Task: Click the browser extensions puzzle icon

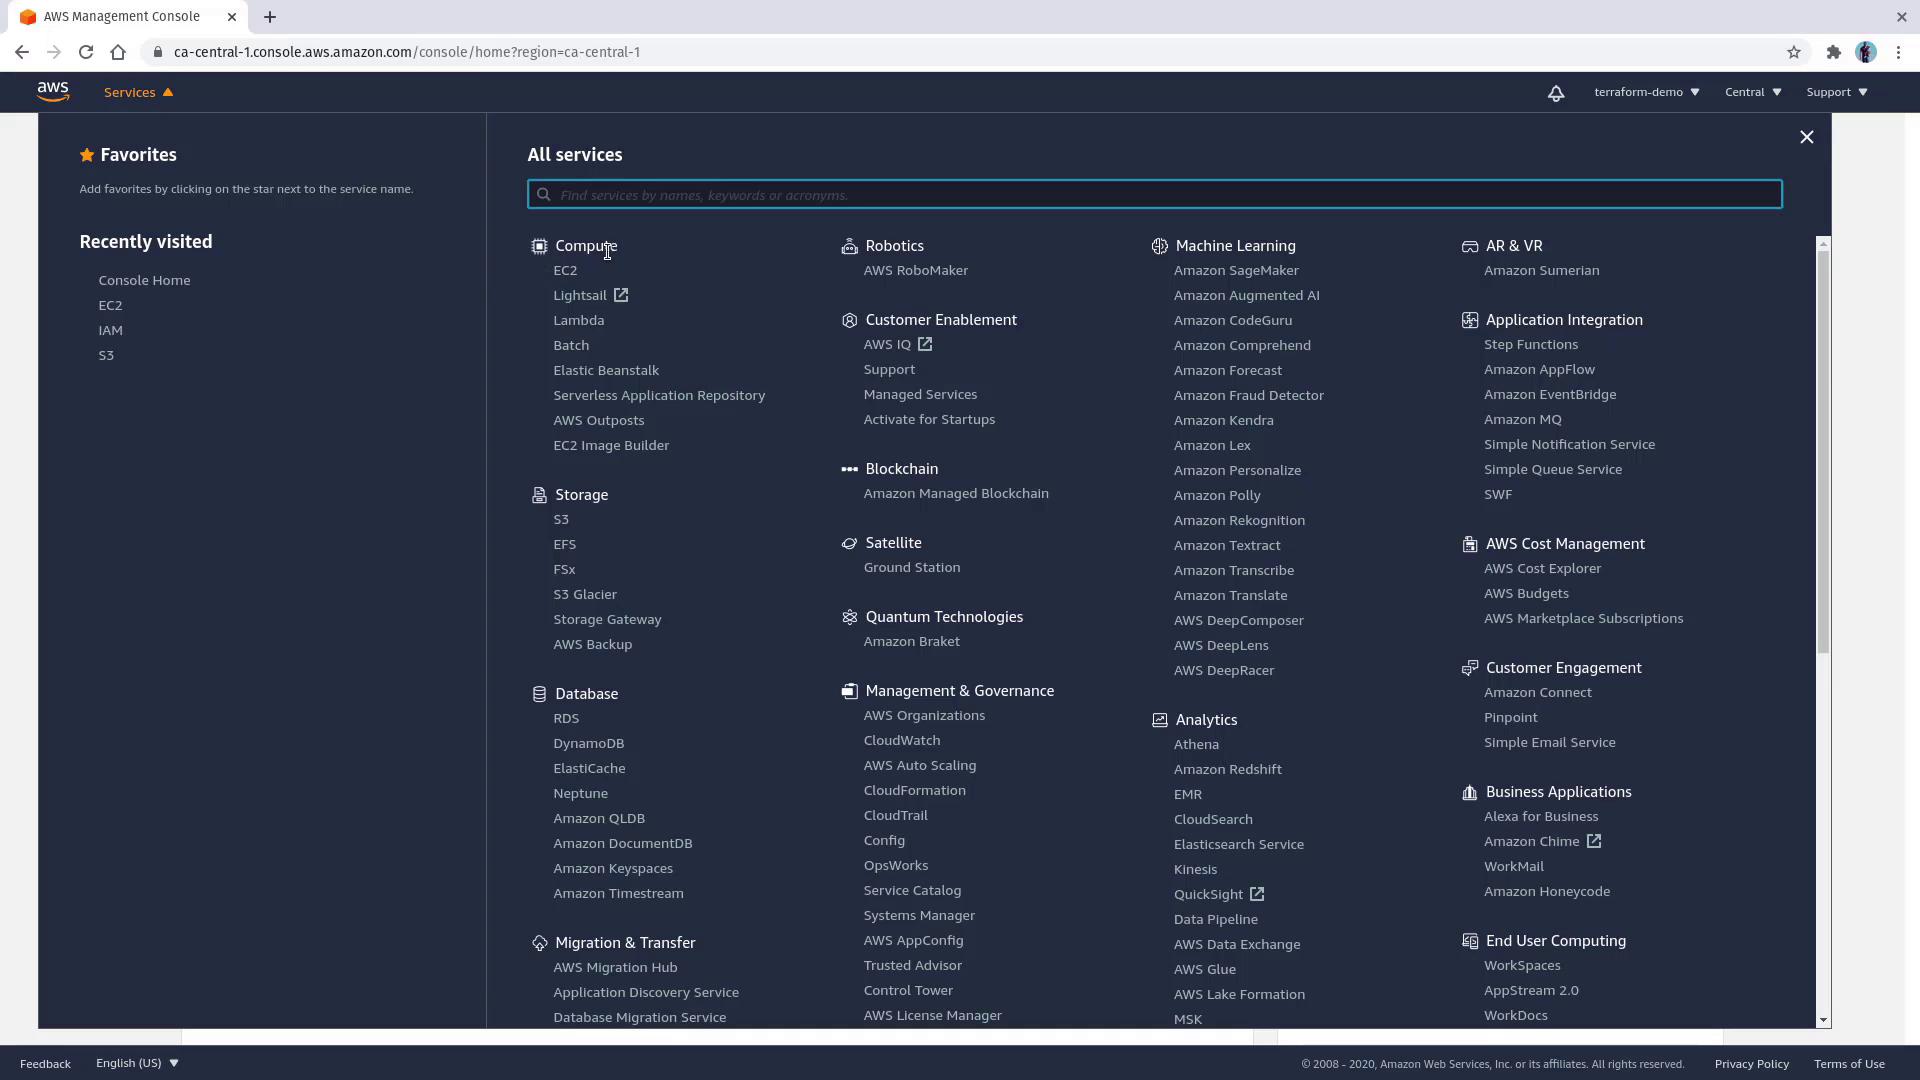Action: coord(1833,52)
